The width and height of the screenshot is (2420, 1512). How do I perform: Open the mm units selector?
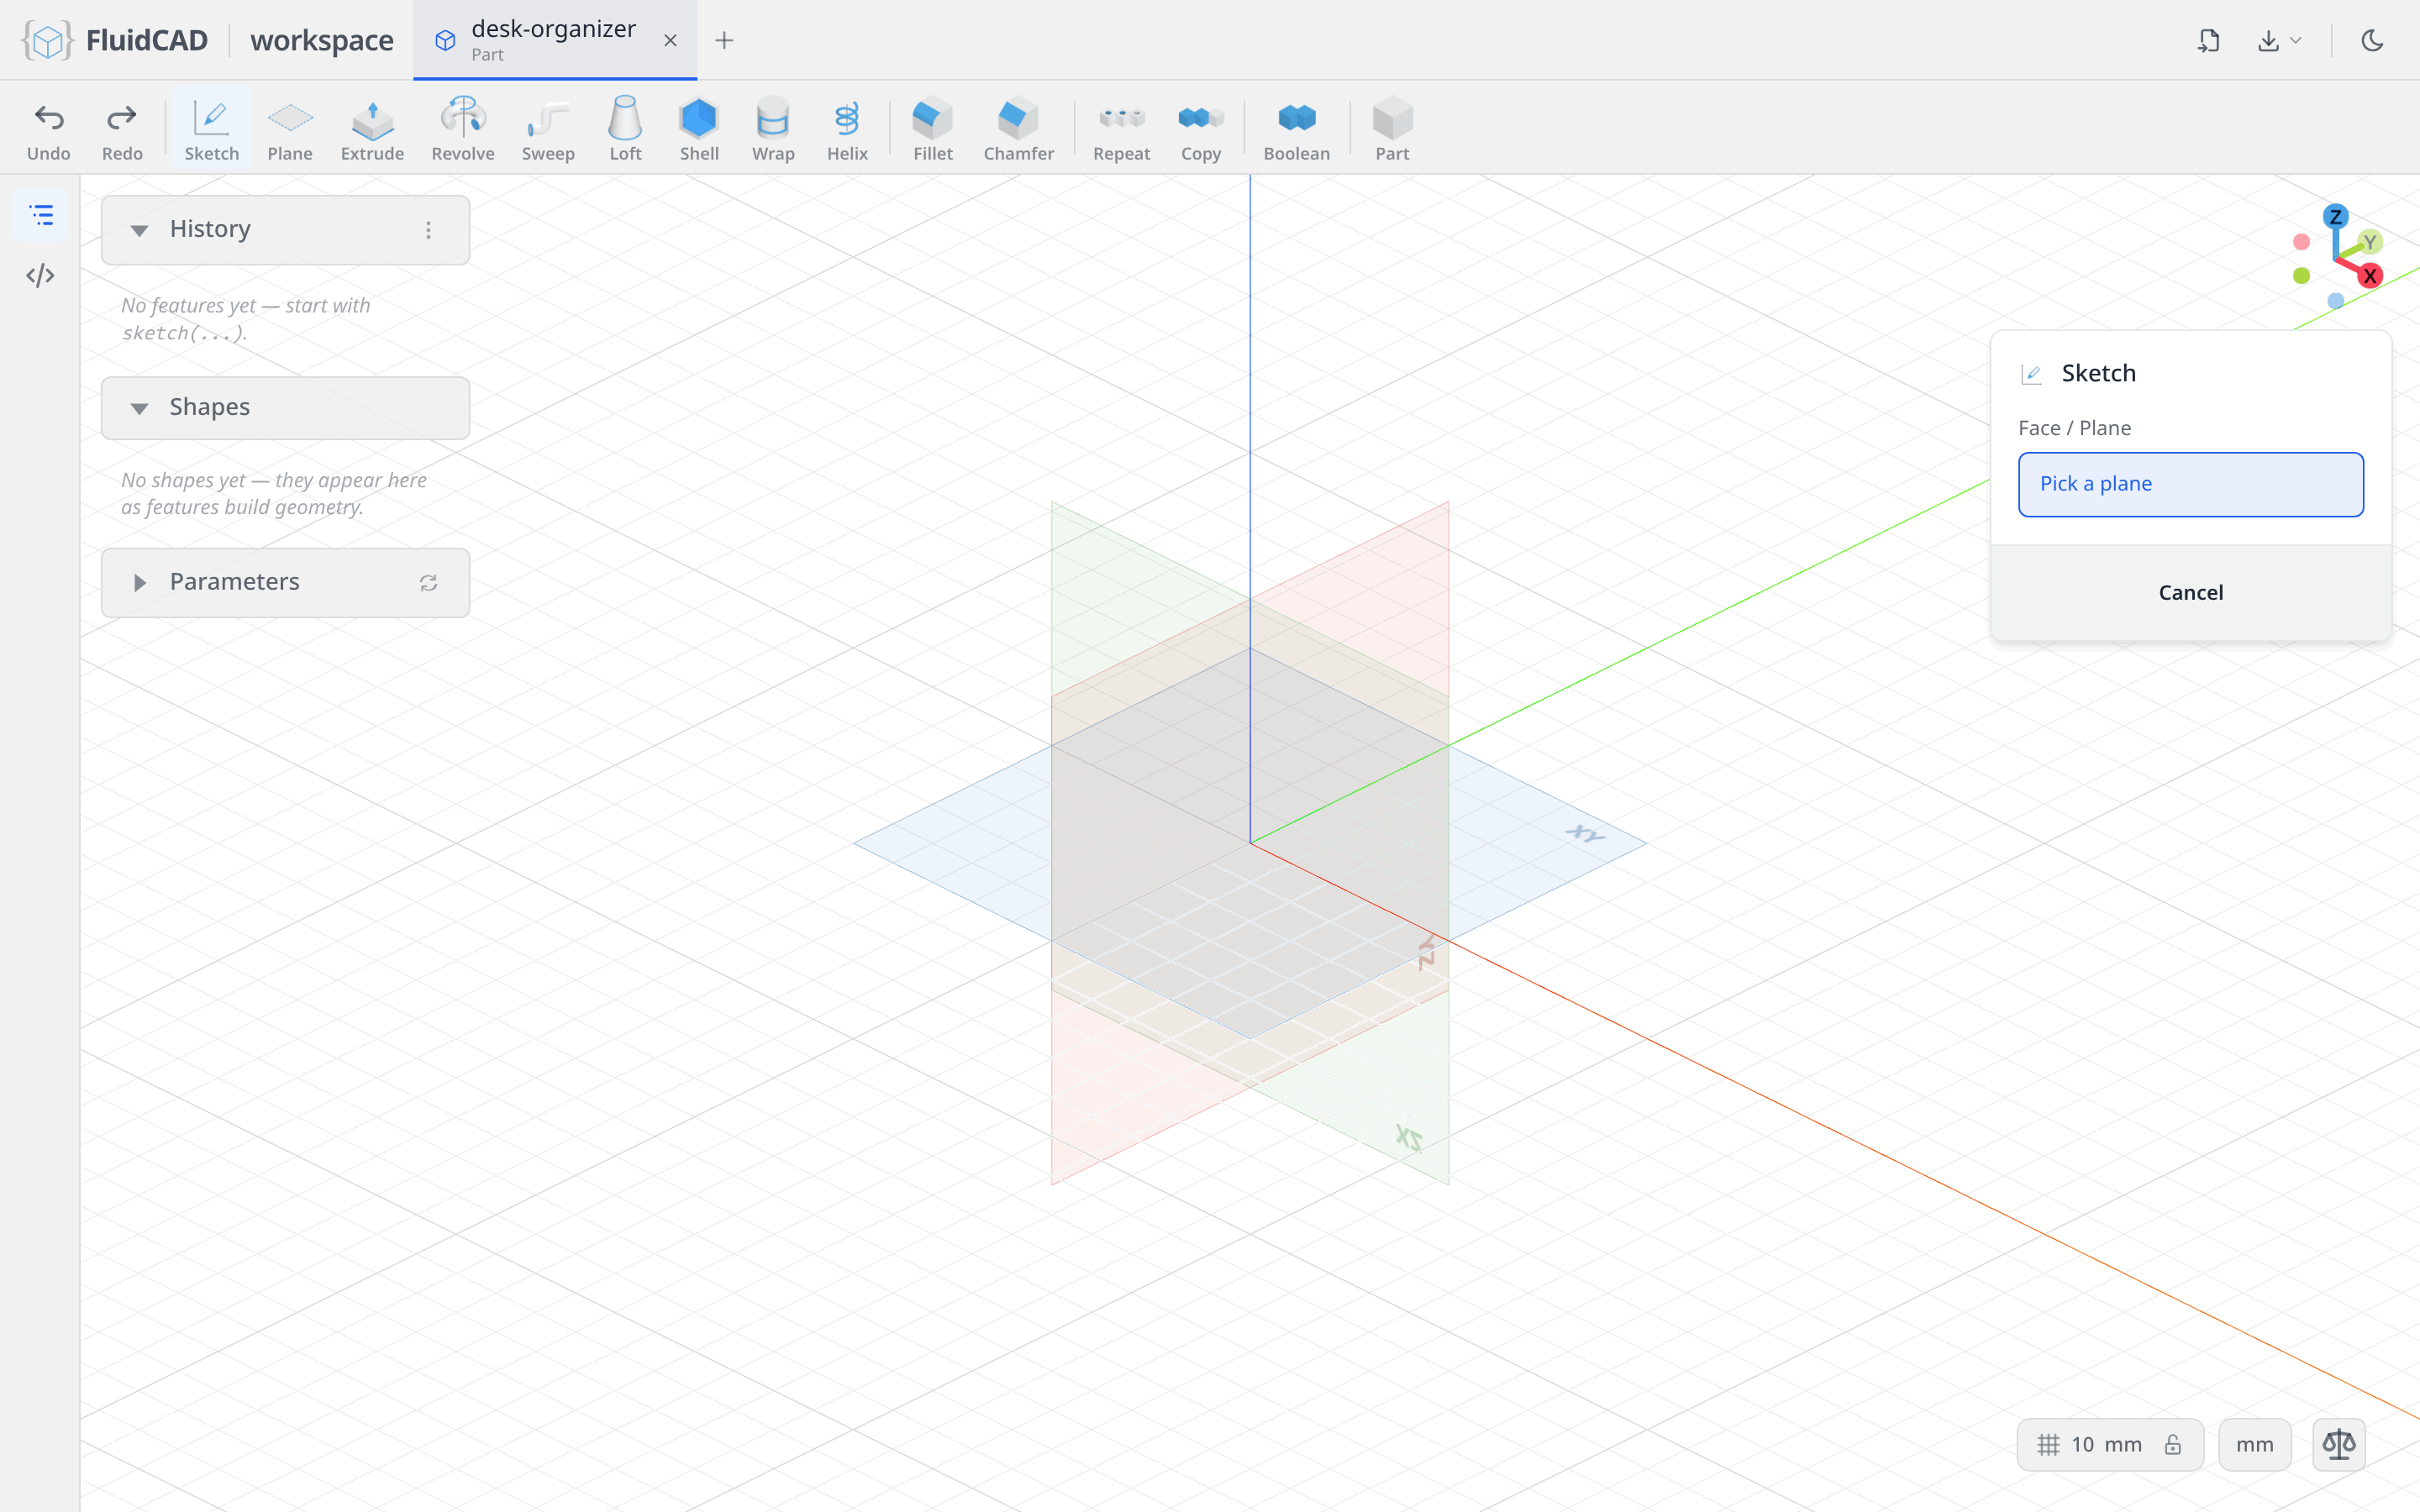point(2254,1444)
